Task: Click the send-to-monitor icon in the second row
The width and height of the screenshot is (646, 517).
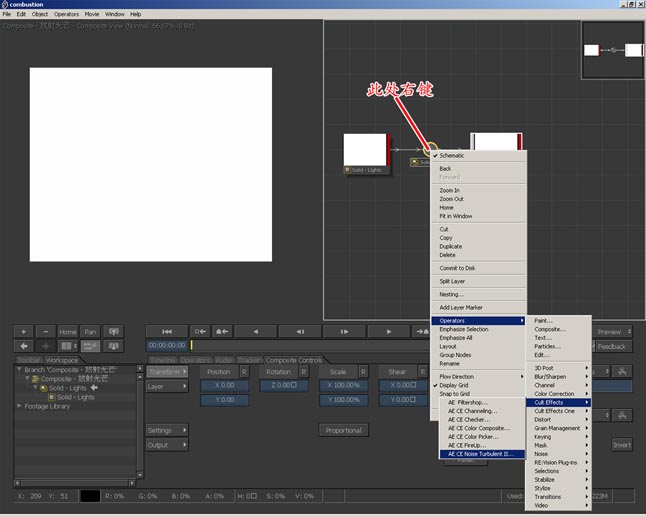Action: [113, 346]
